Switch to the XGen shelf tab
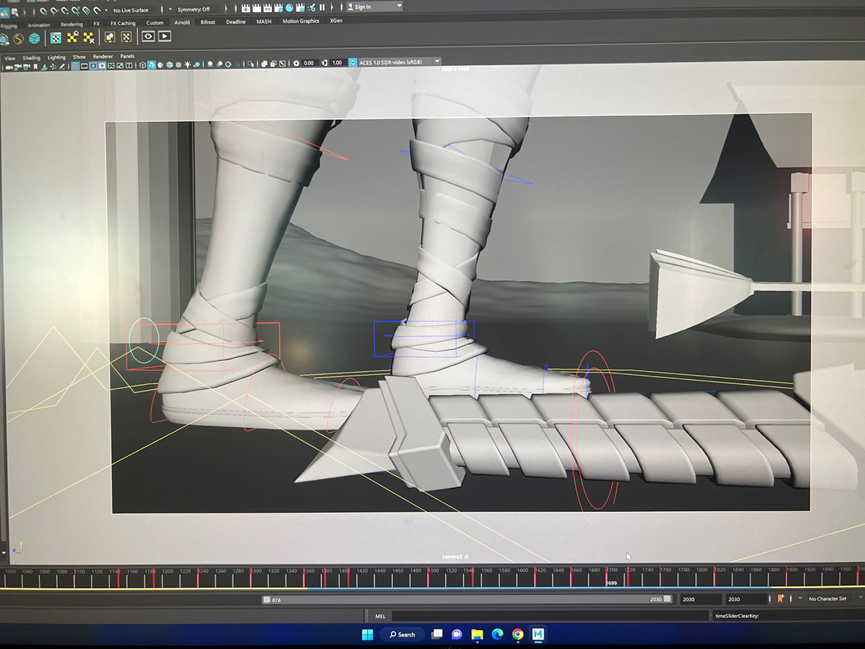Viewport: 865px width, 649px height. pyautogui.click(x=336, y=20)
